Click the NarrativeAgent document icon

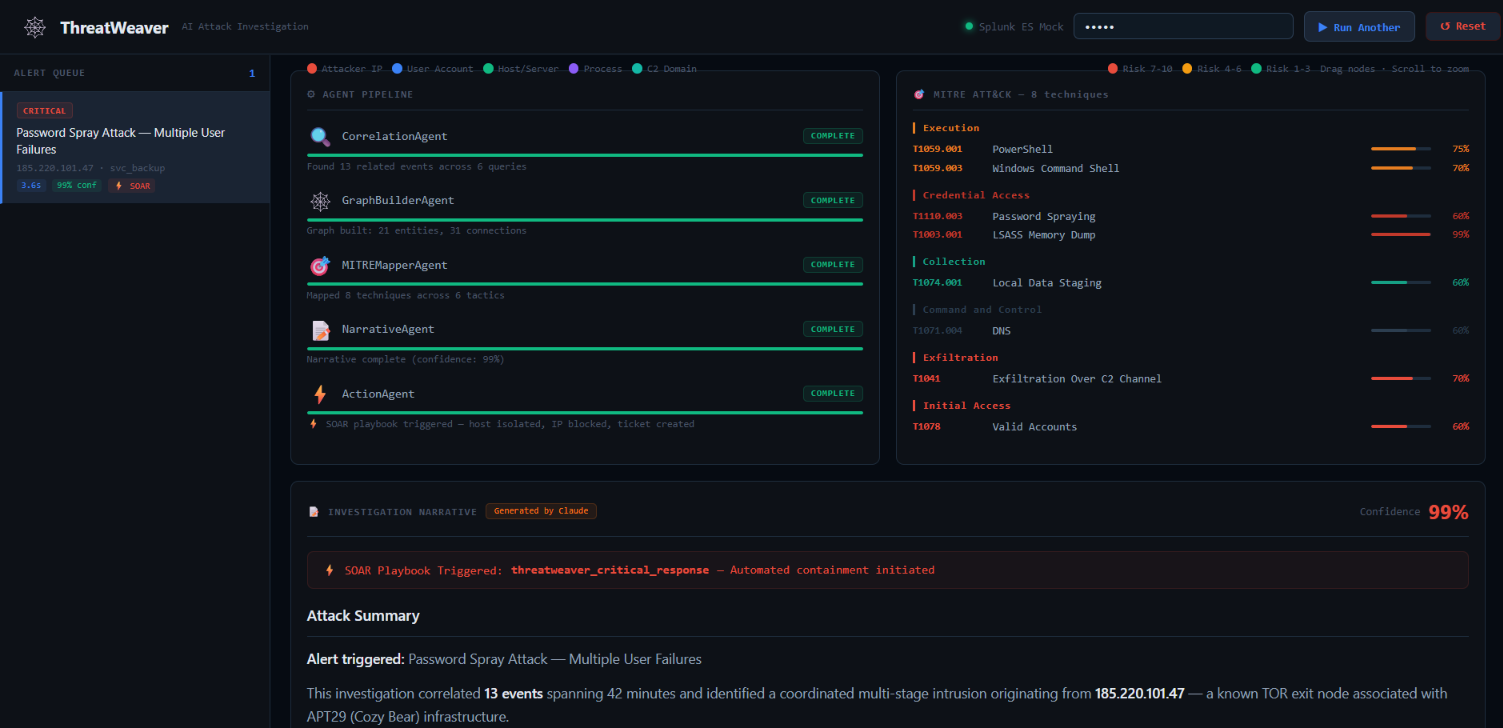point(320,330)
